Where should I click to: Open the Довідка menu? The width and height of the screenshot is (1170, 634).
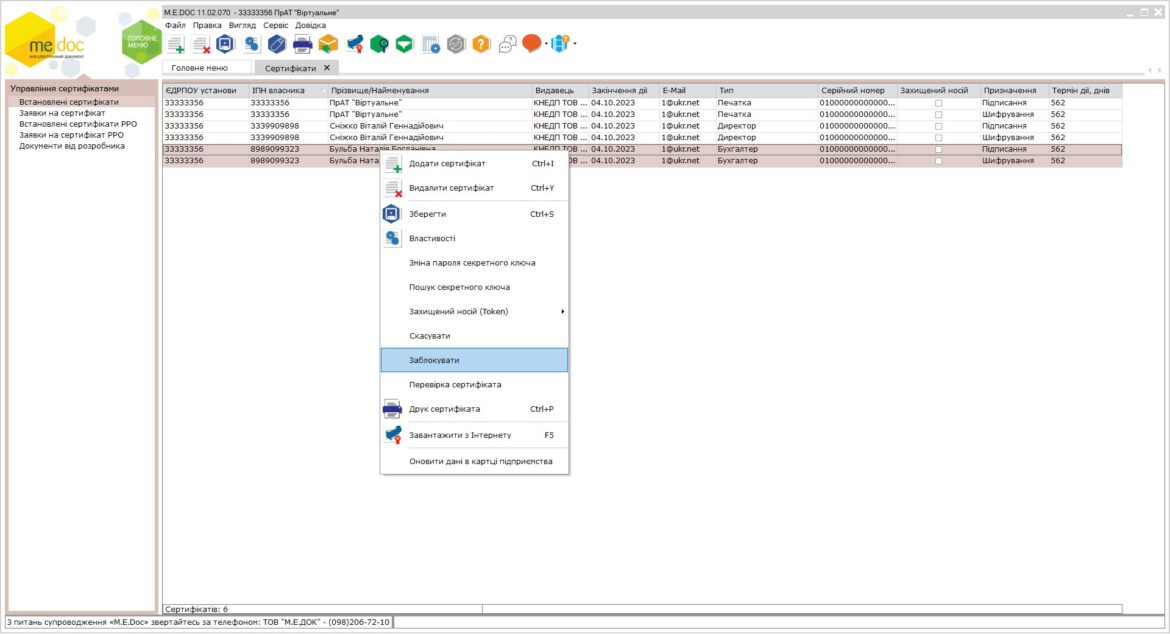pyautogui.click(x=310, y=25)
